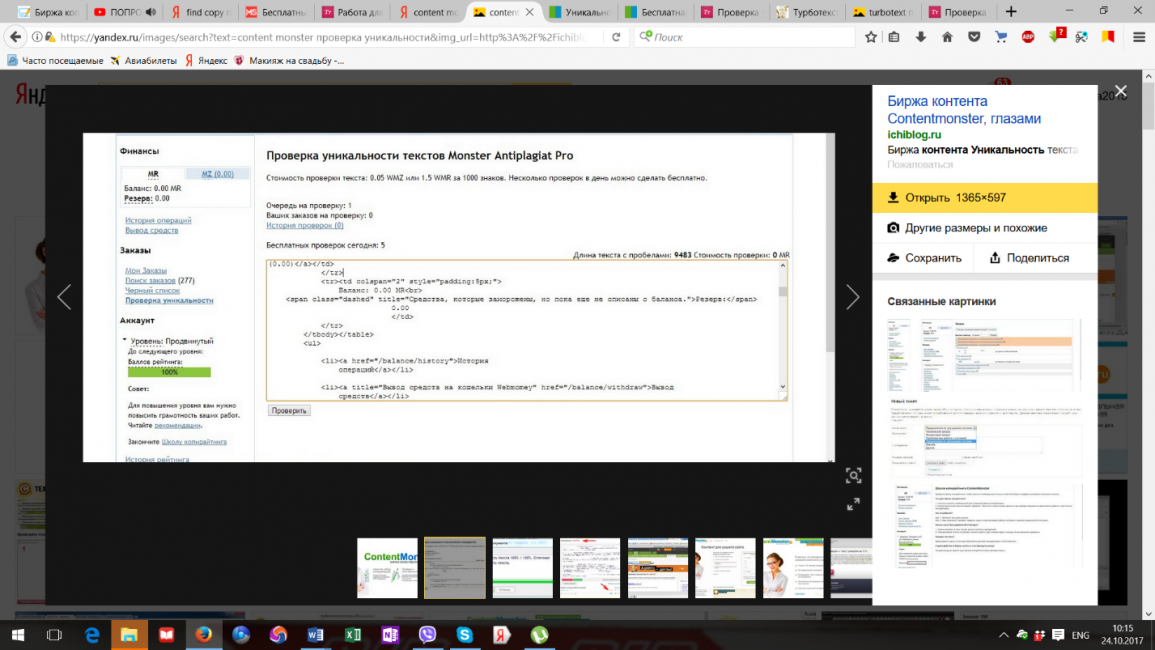Image resolution: width=1155 pixels, height=650 pixels.
Task: Open OneNote from the taskbar
Action: 390,635
